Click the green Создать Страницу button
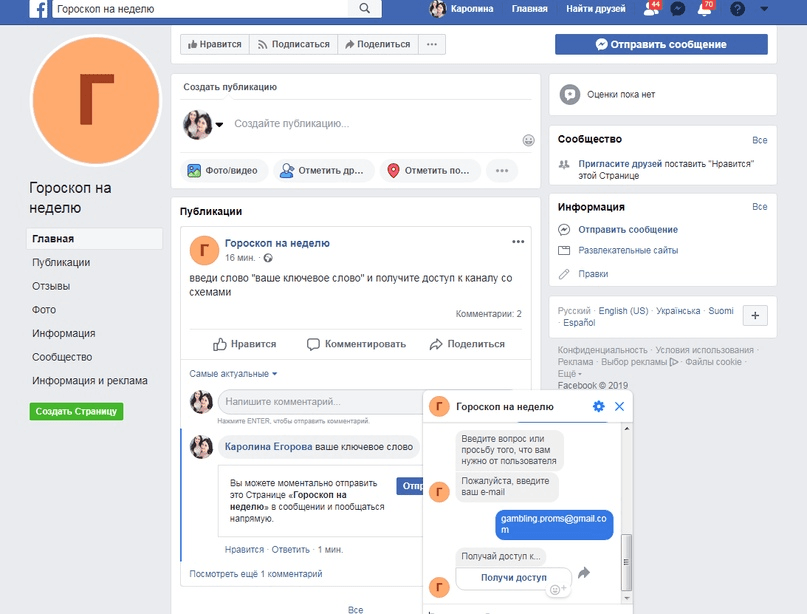807x614 pixels. click(x=76, y=411)
